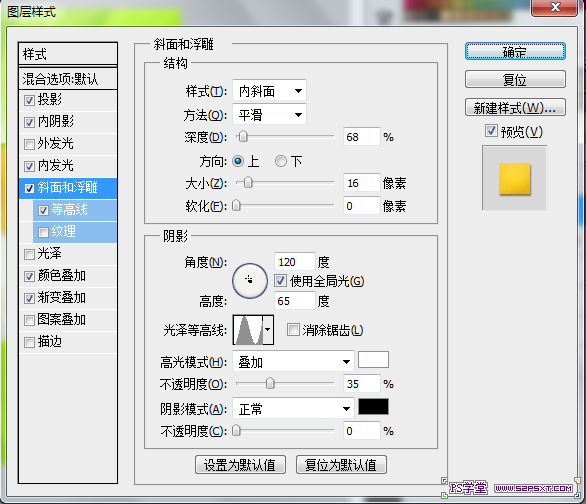Click the 深度 depth slider handle
The width and height of the screenshot is (586, 504).
point(243,137)
